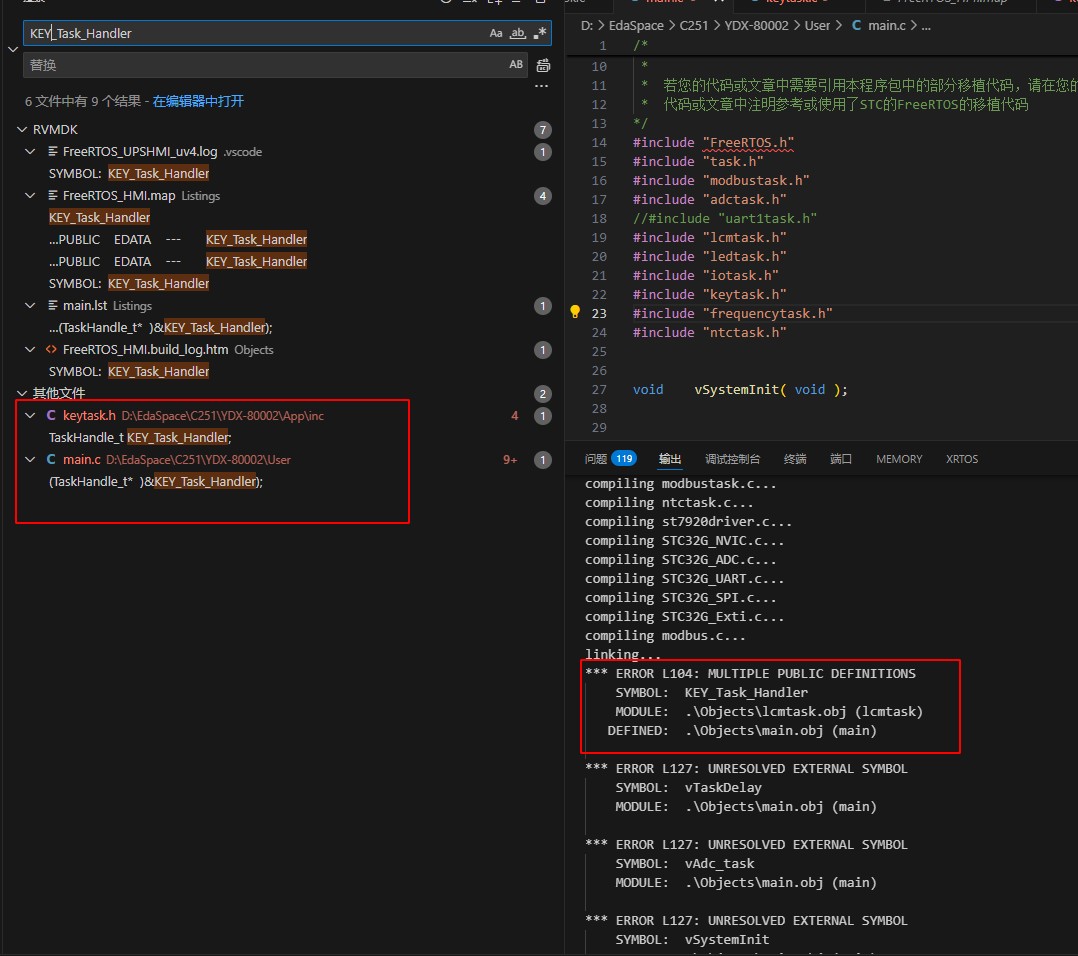This screenshot has height=956, width=1078.
Task: Click the Replace All icon
Action: [x=543, y=65]
